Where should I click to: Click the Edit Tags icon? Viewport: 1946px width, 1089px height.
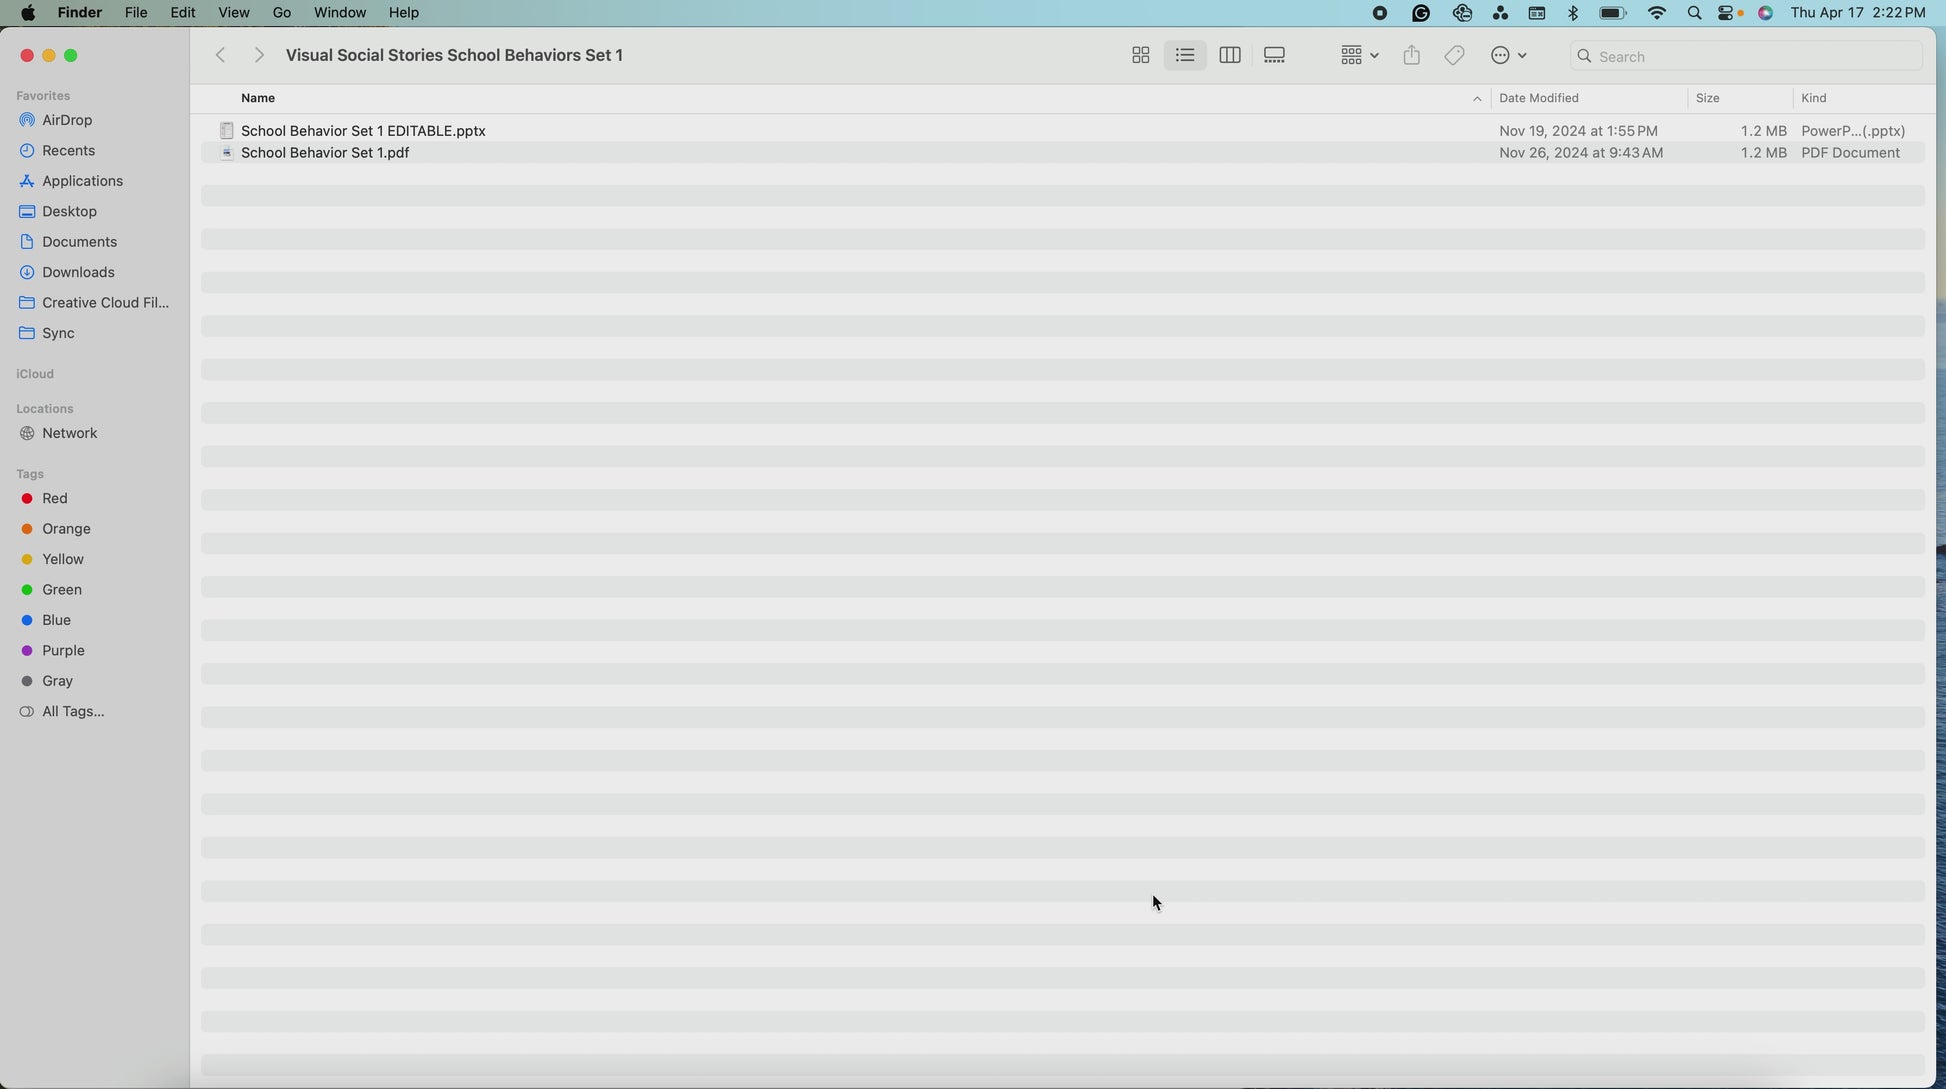pyautogui.click(x=1455, y=56)
